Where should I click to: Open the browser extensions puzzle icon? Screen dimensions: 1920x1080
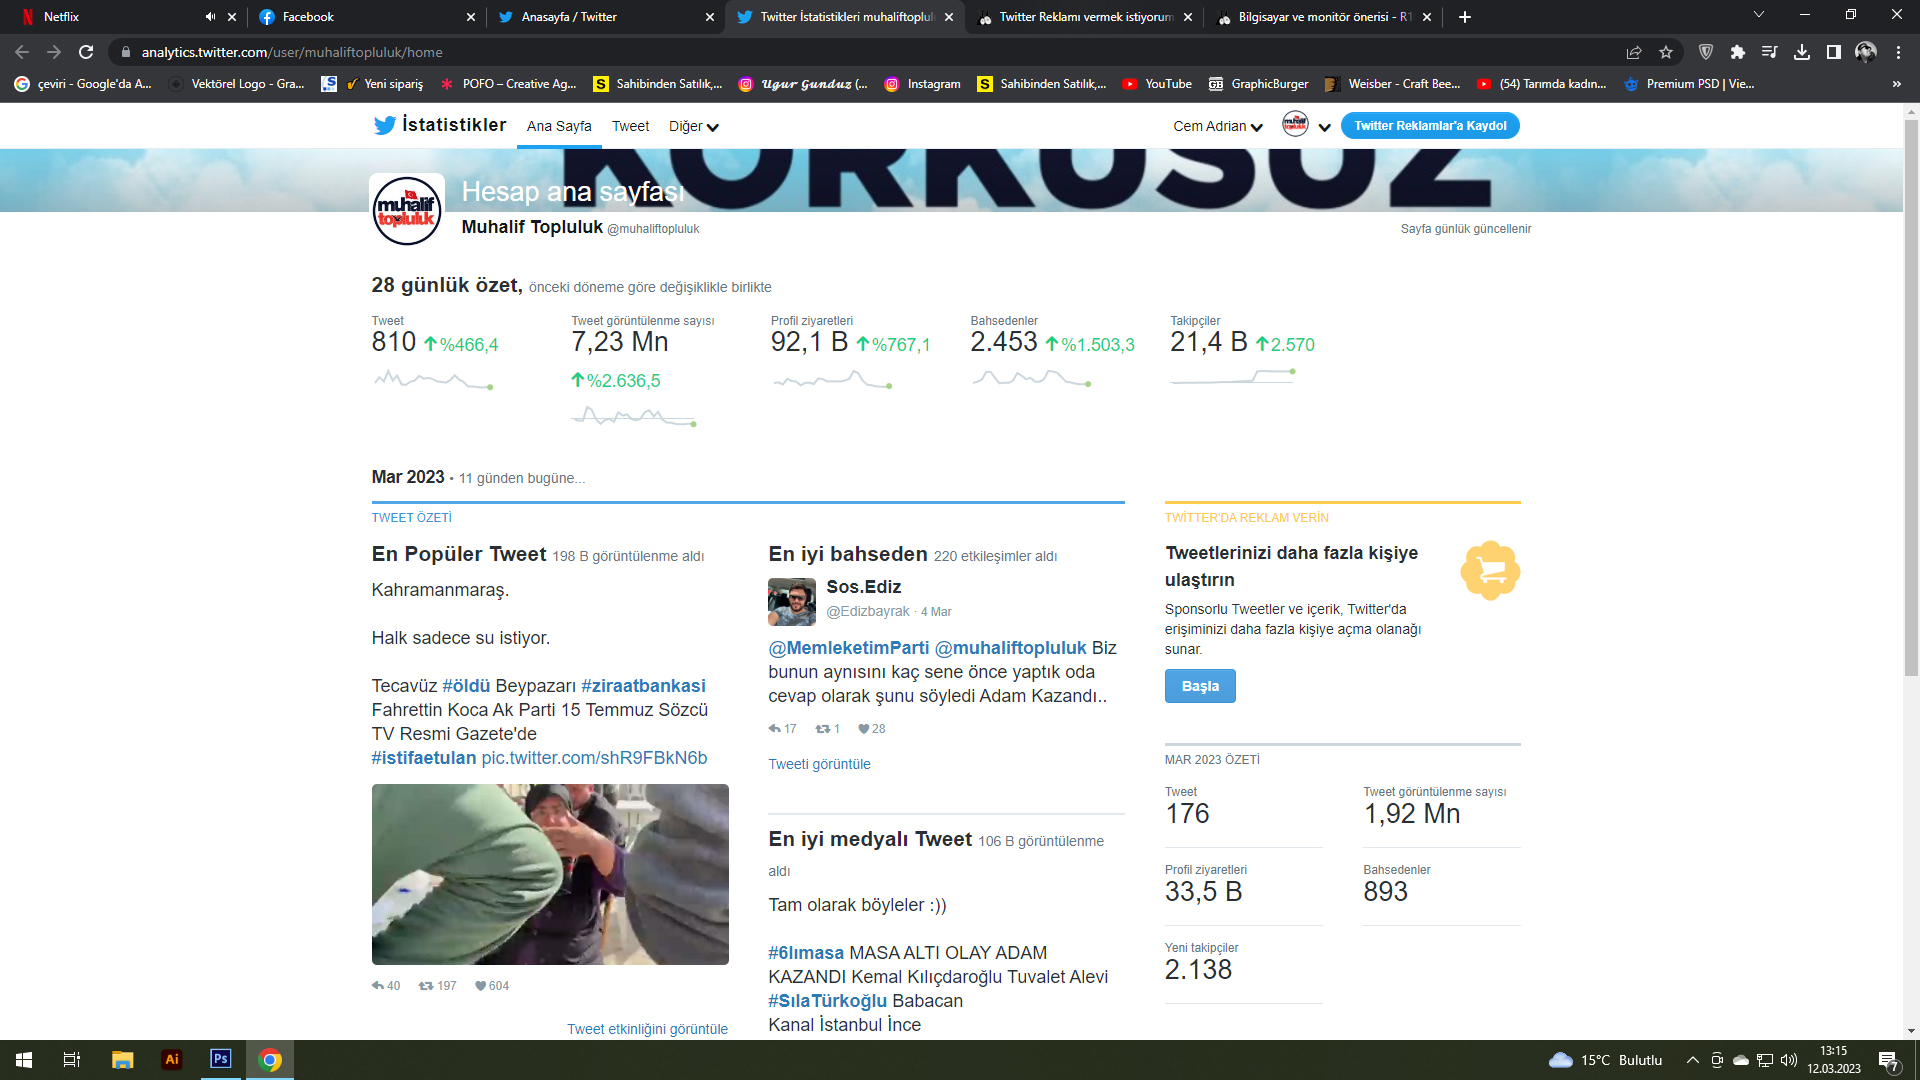1738,52
